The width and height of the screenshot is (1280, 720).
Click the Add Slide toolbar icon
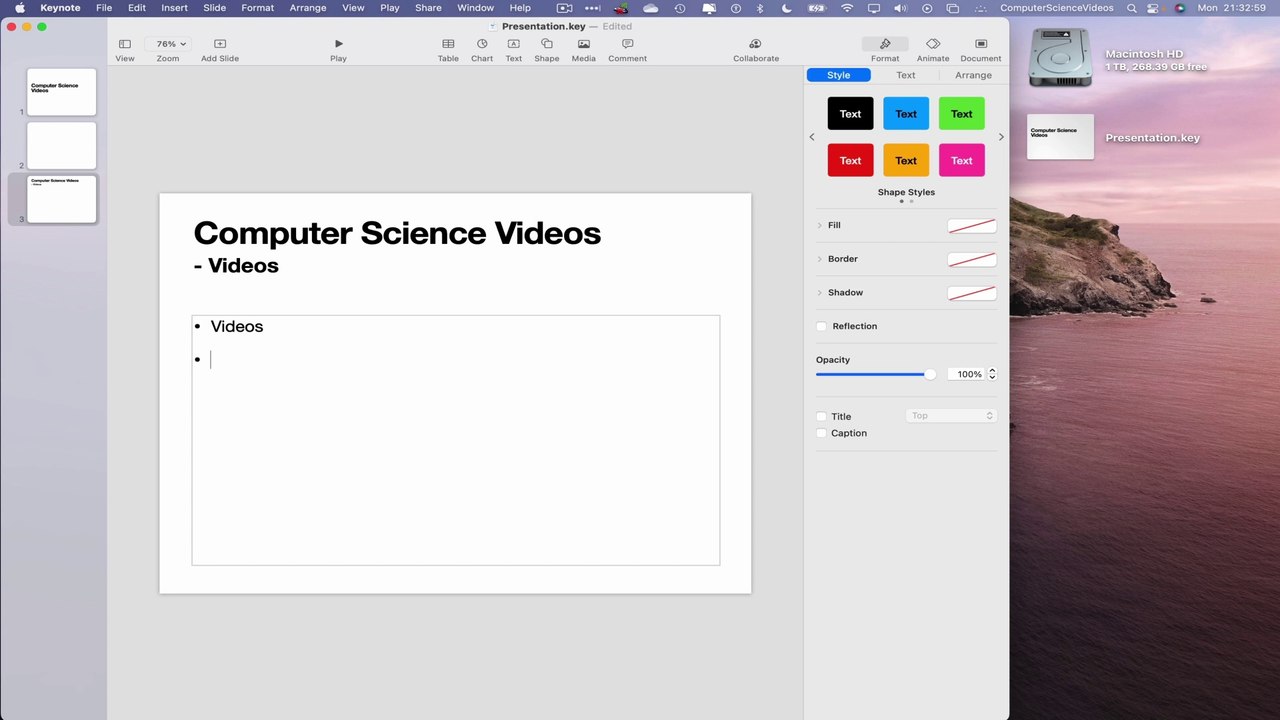pos(220,44)
